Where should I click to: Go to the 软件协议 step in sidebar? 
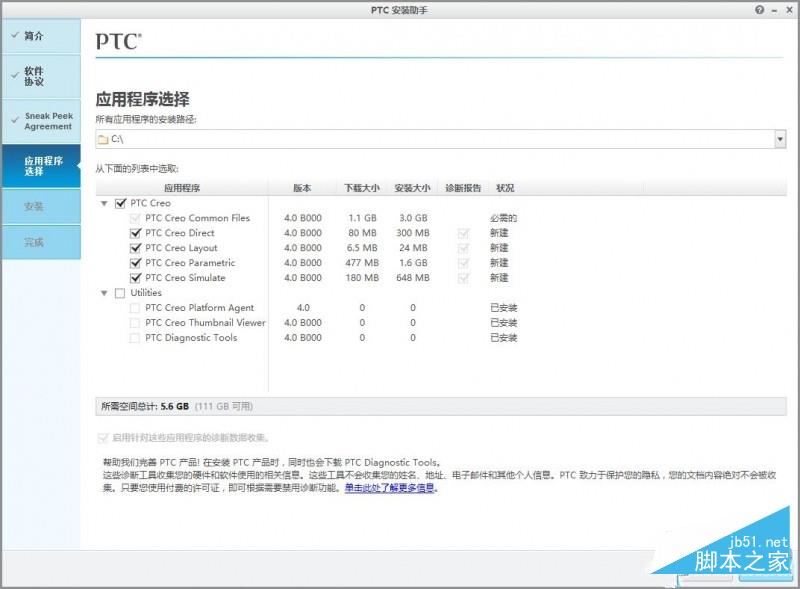coord(41,77)
